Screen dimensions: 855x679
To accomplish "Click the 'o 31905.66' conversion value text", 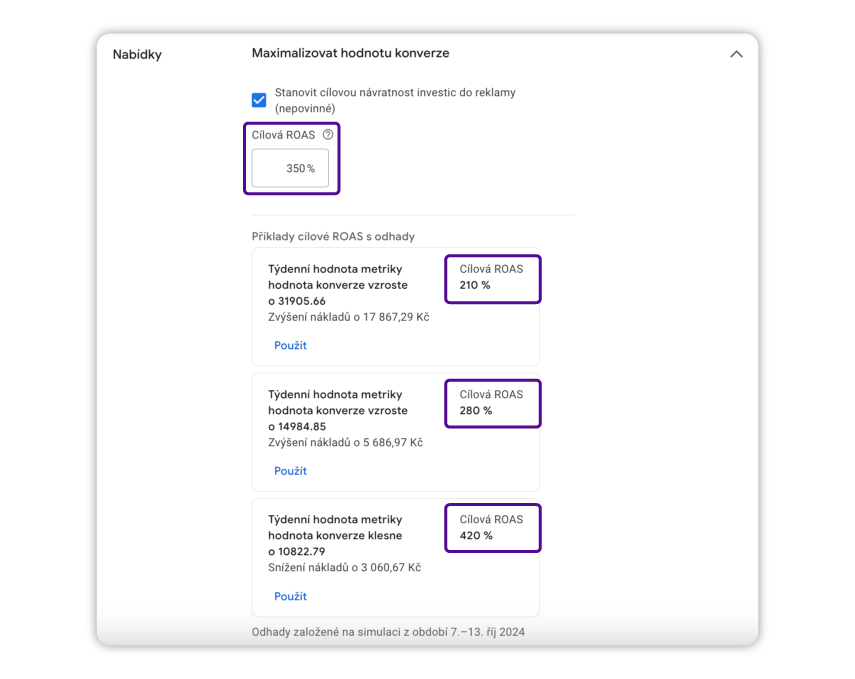I will pyautogui.click(x=297, y=301).
